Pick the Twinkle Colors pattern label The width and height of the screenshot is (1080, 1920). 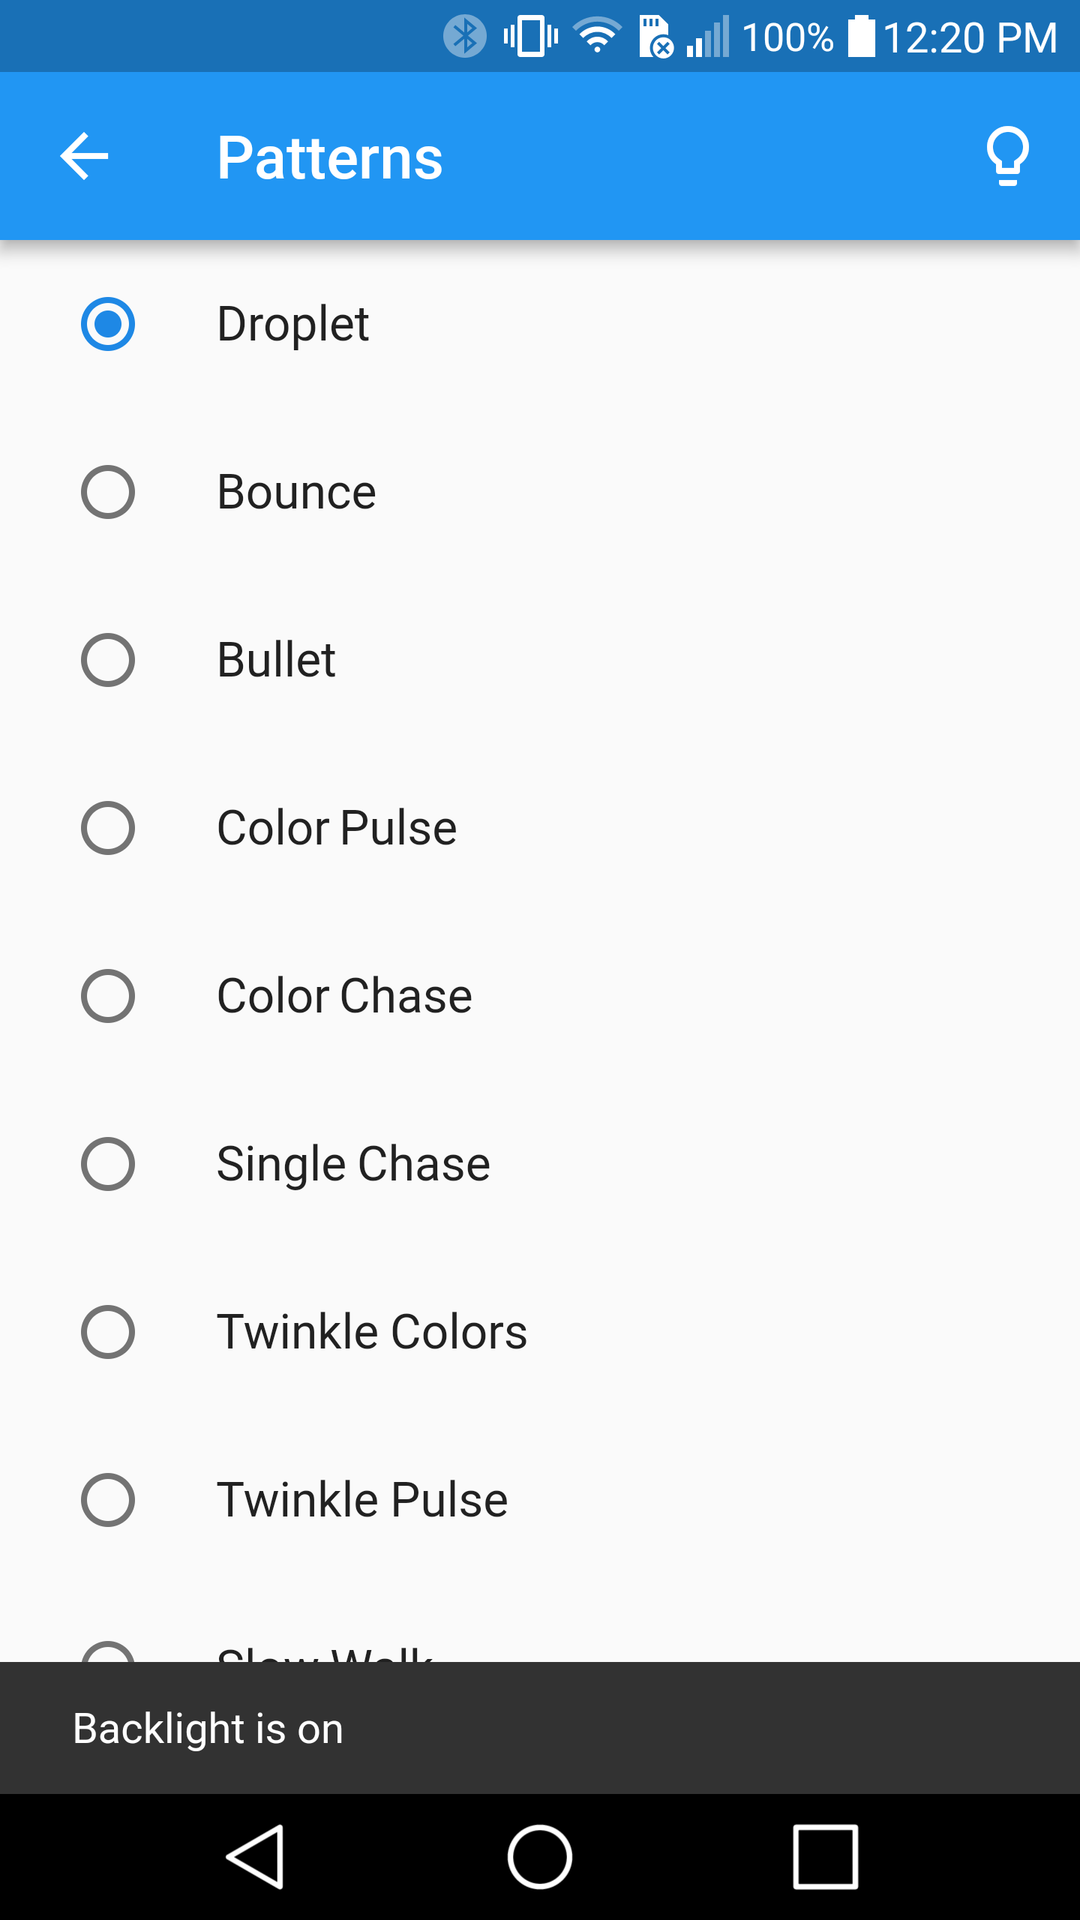371,1332
